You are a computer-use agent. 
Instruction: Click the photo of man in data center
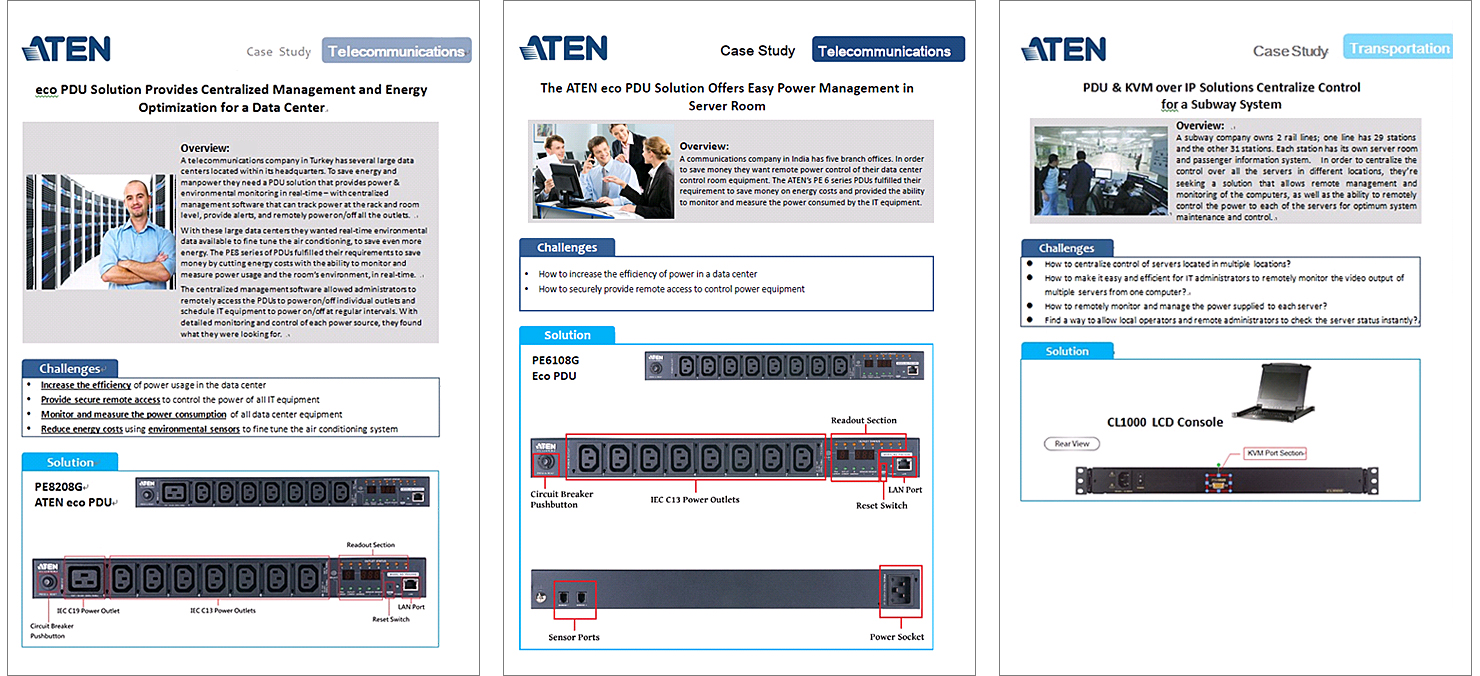click(x=99, y=232)
